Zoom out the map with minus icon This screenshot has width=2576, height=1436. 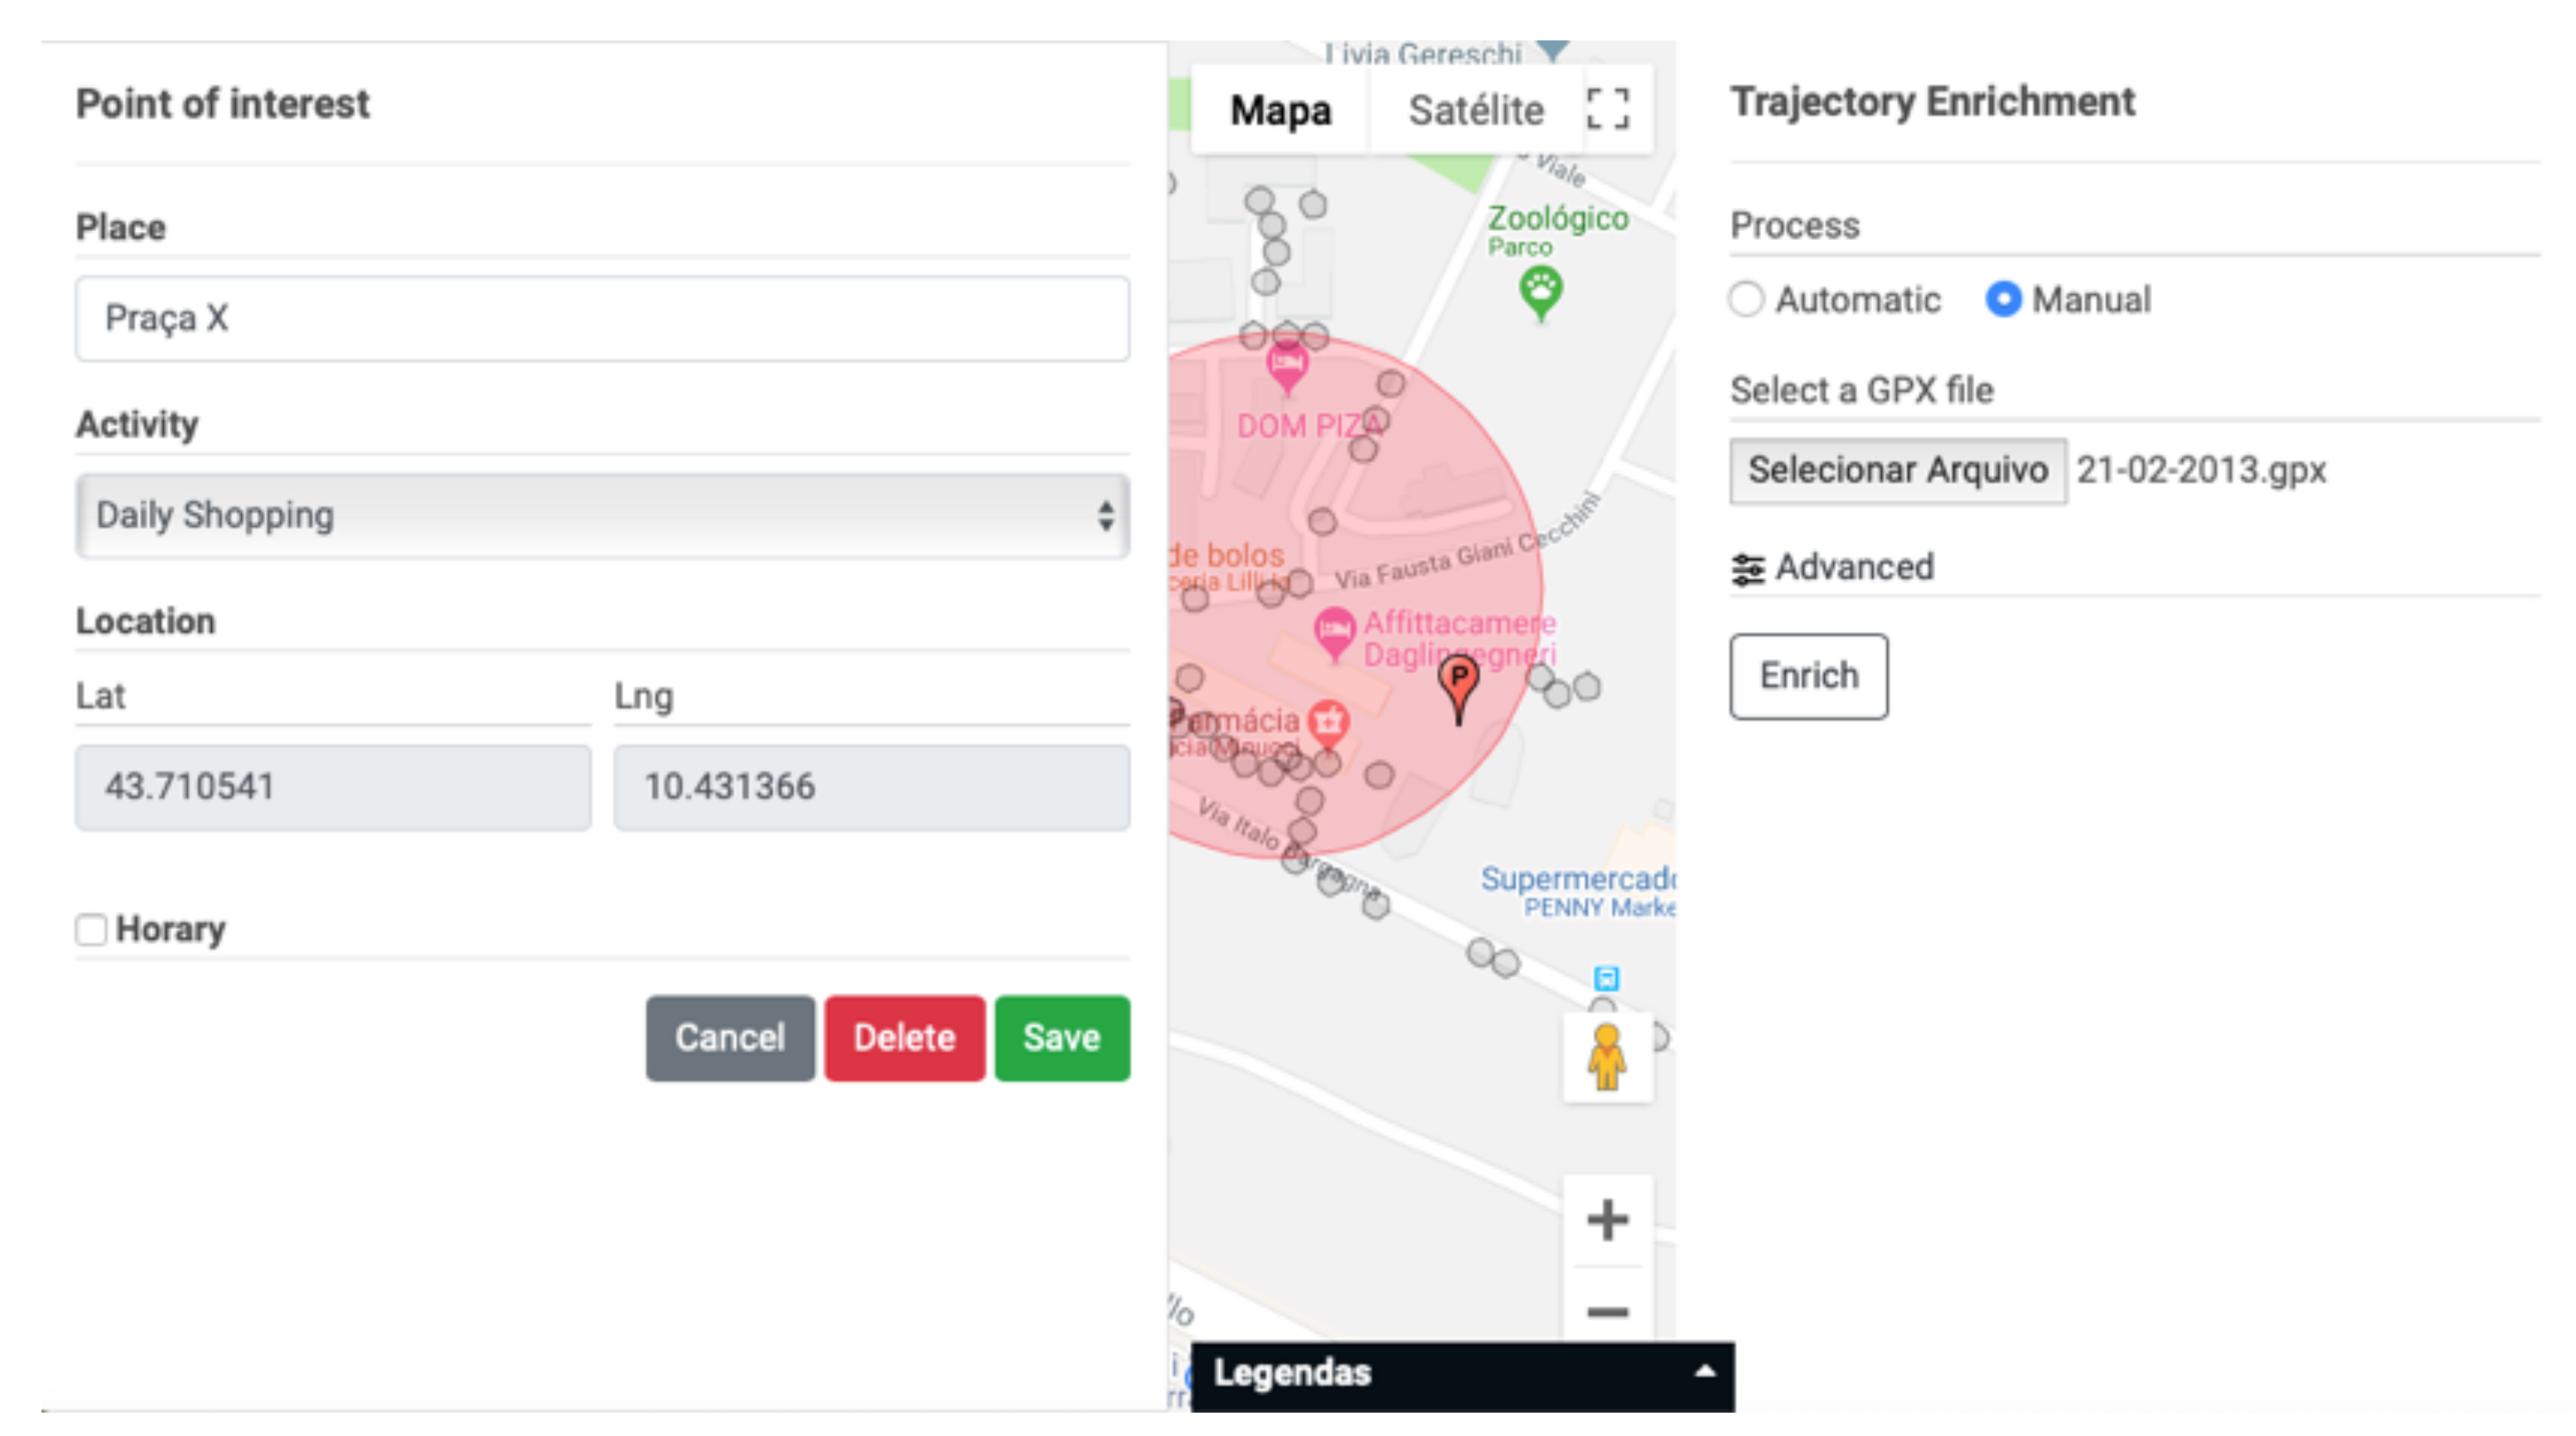(x=1607, y=1311)
